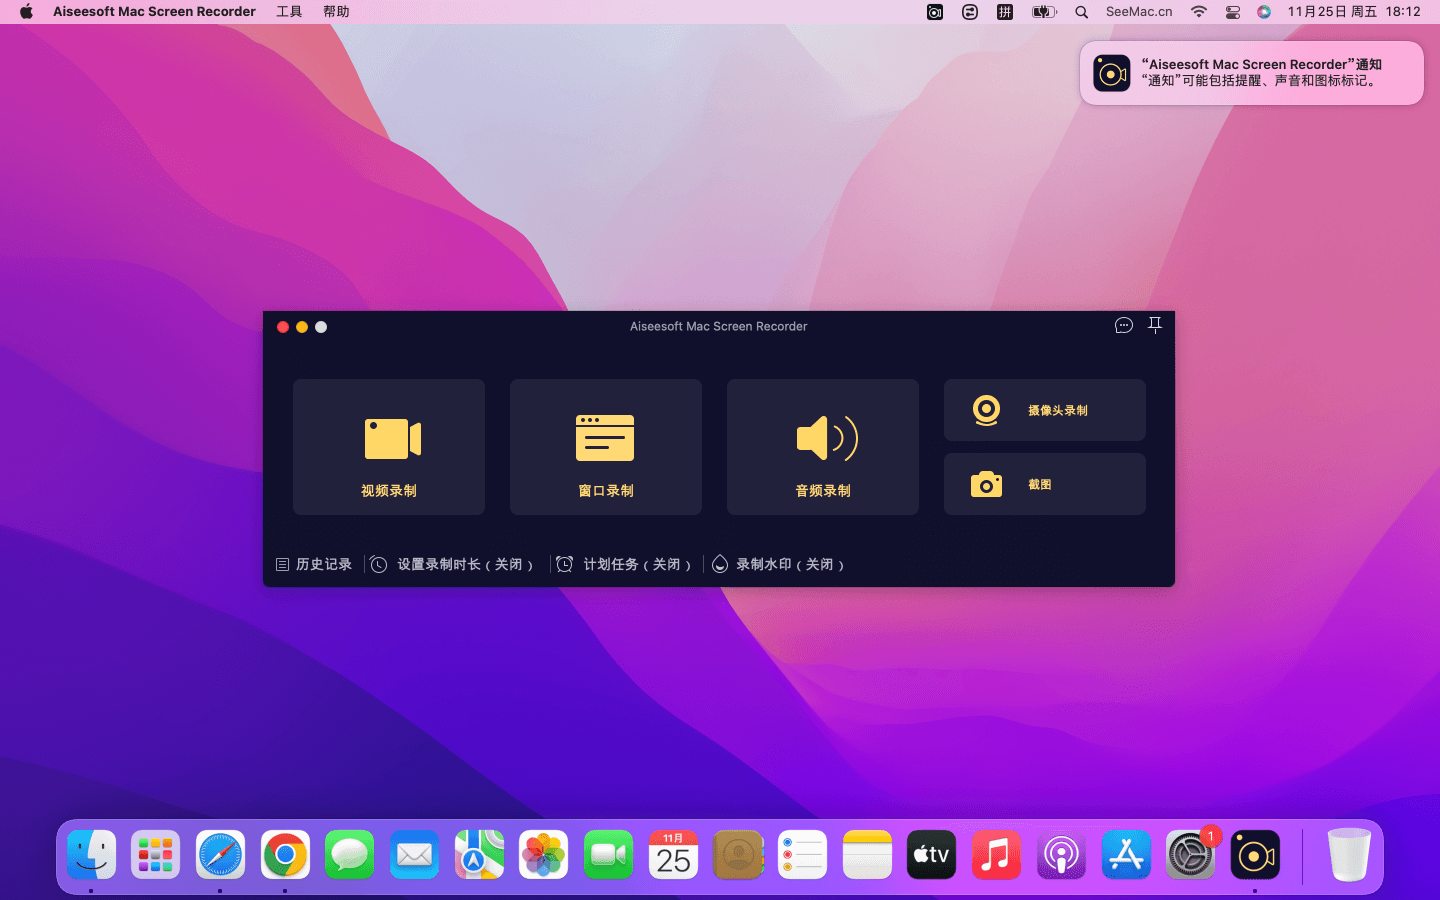
Task: Launch System Preferences from the Dock
Action: coord(1190,855)
